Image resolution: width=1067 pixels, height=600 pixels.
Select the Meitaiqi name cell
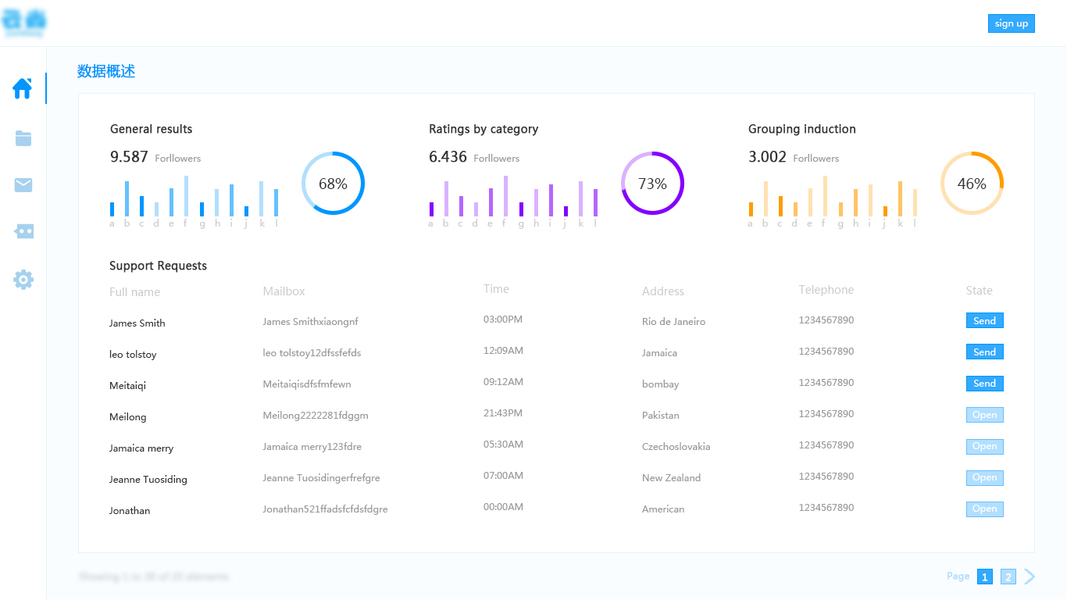point(127,386)
